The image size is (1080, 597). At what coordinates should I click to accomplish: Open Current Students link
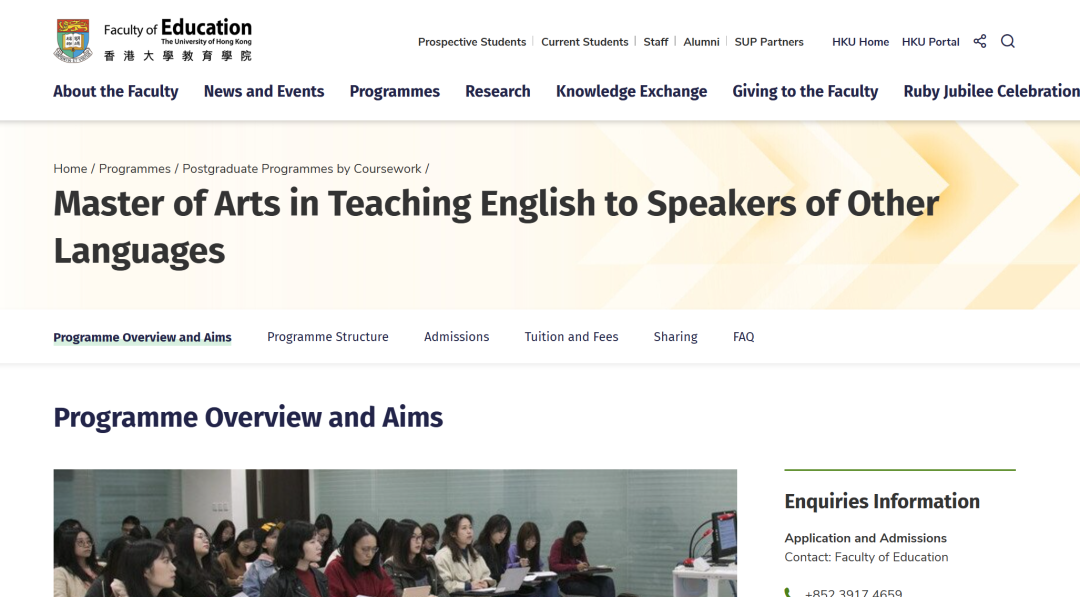(x=585, y=42)
